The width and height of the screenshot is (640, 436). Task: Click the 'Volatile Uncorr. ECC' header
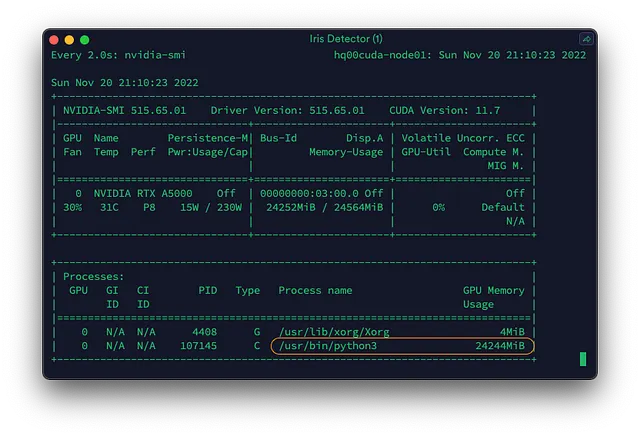(x=463, y=138)
